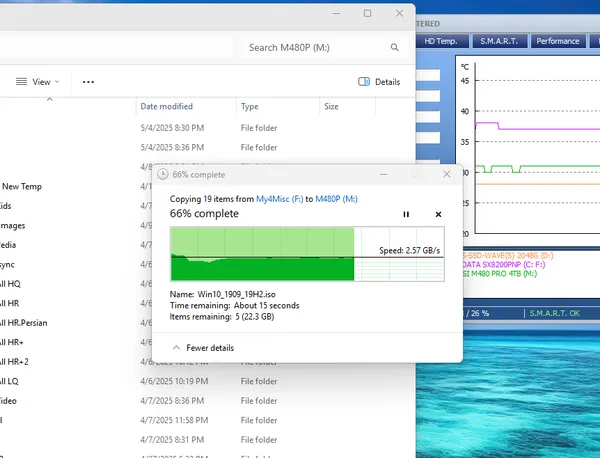
Task: Sort files by Date modified column
Action: coord(166,107)
